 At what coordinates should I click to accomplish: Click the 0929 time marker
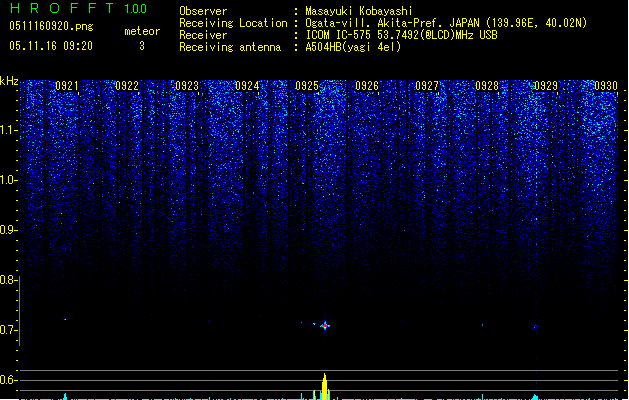[546, 86]
